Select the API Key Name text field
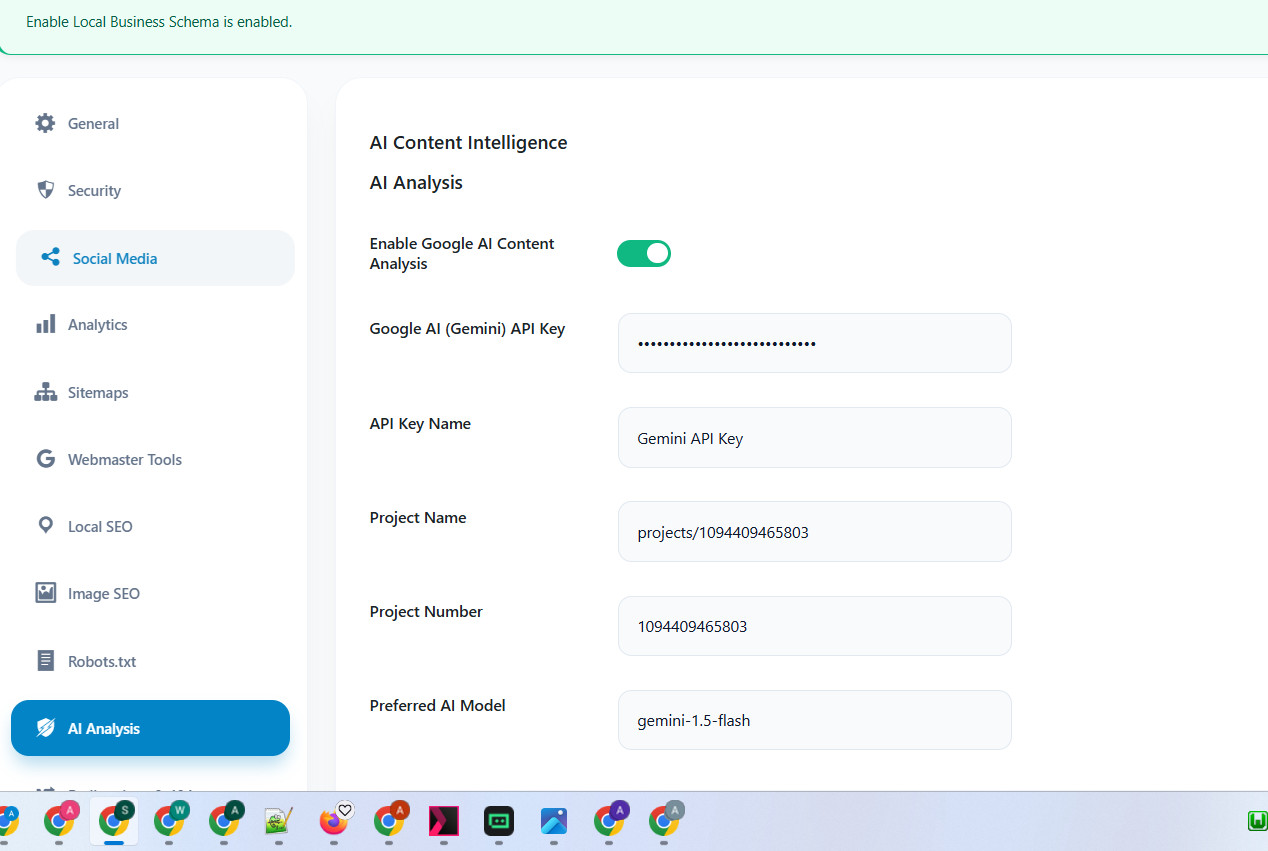The image size is (1268, 851). point(814,437)
